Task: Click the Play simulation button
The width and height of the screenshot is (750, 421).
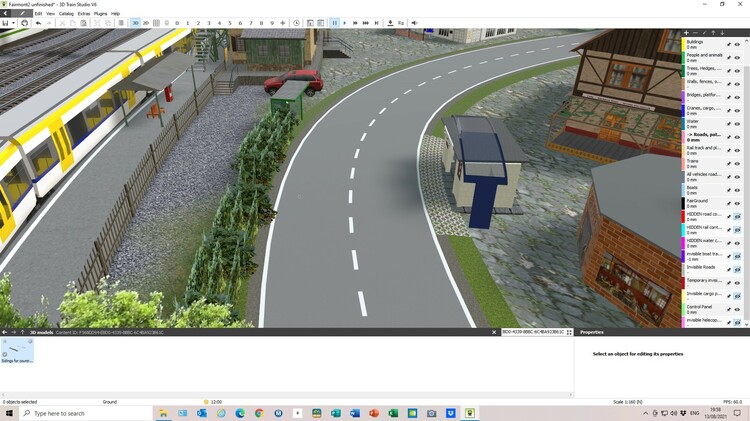Action: click(345, 23)
